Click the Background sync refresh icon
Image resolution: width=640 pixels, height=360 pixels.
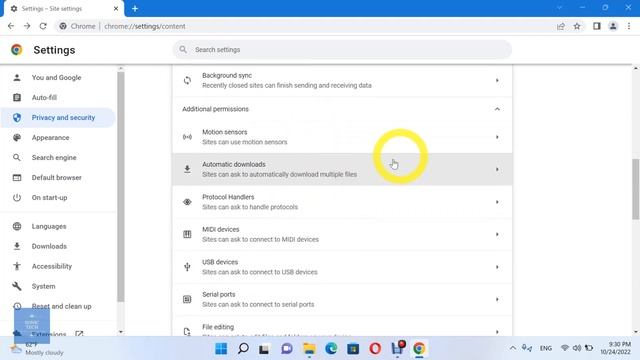(x=187, y=80)
